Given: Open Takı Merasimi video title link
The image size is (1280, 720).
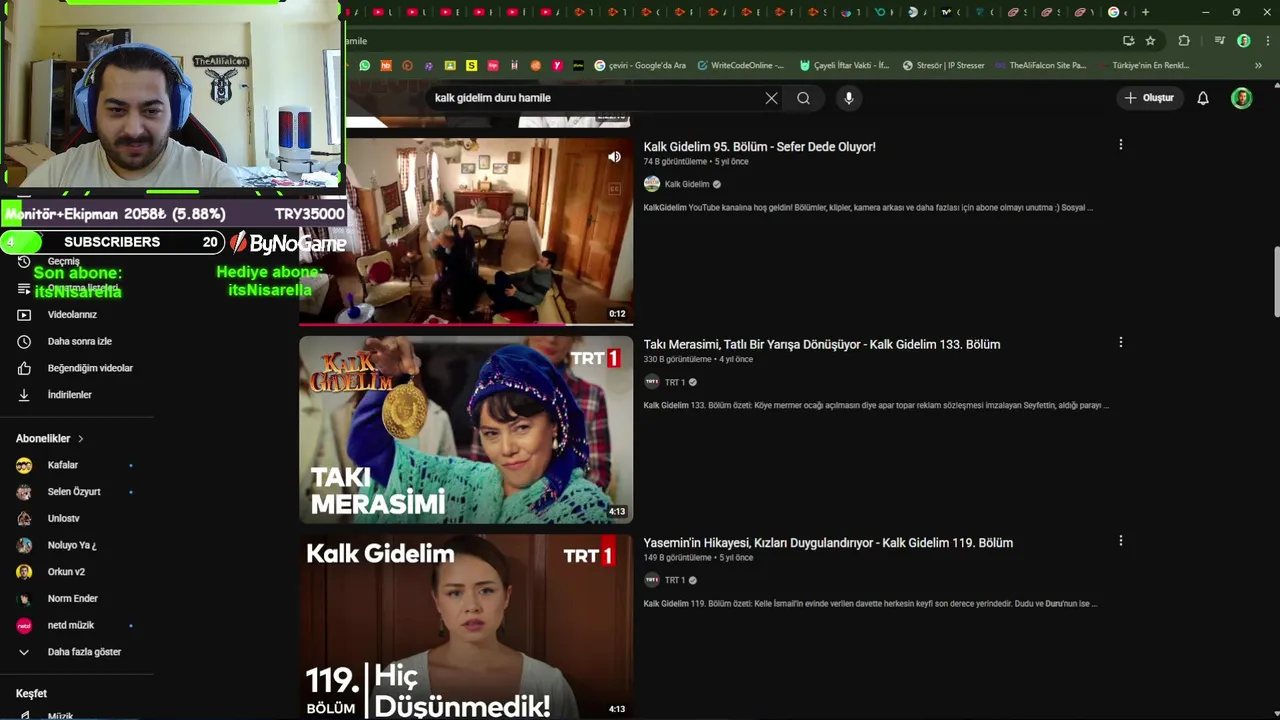Looking at the screenshot, I should click(x=822, y=345).
